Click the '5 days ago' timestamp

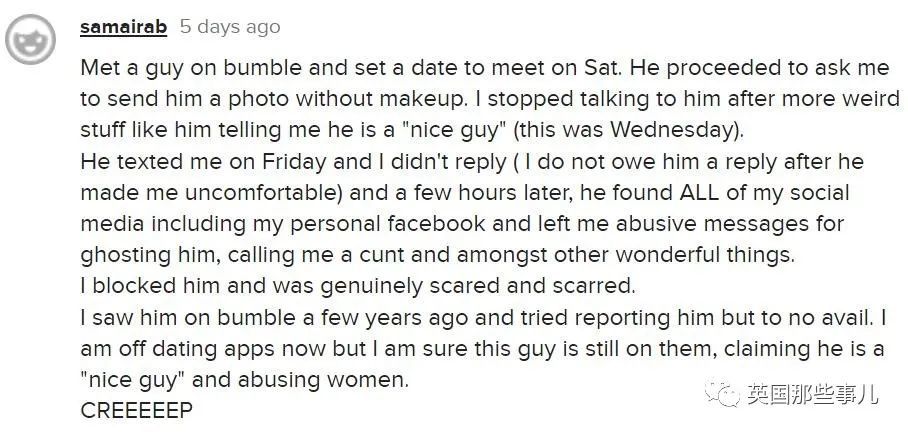click(x=230, y=27)
